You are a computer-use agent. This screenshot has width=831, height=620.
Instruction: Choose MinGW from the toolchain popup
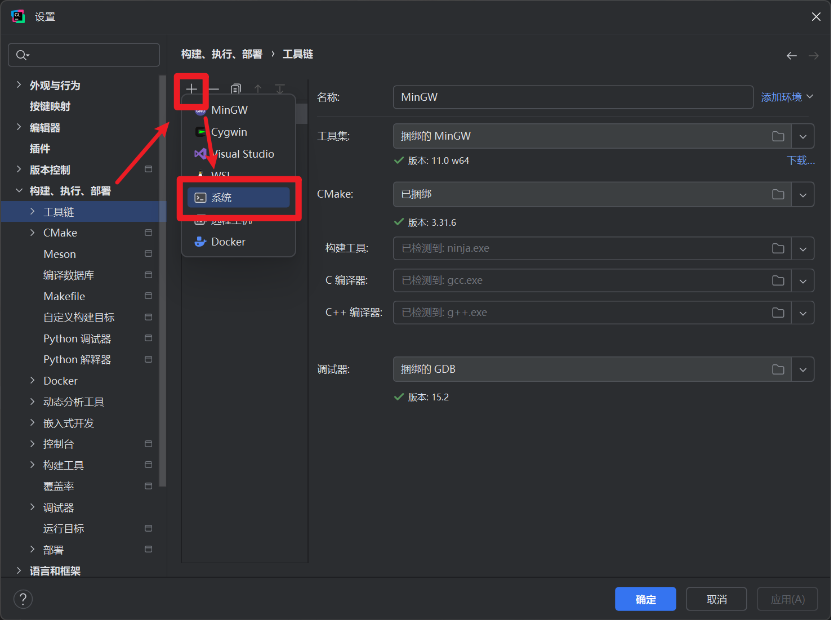(x=238, y=110)
